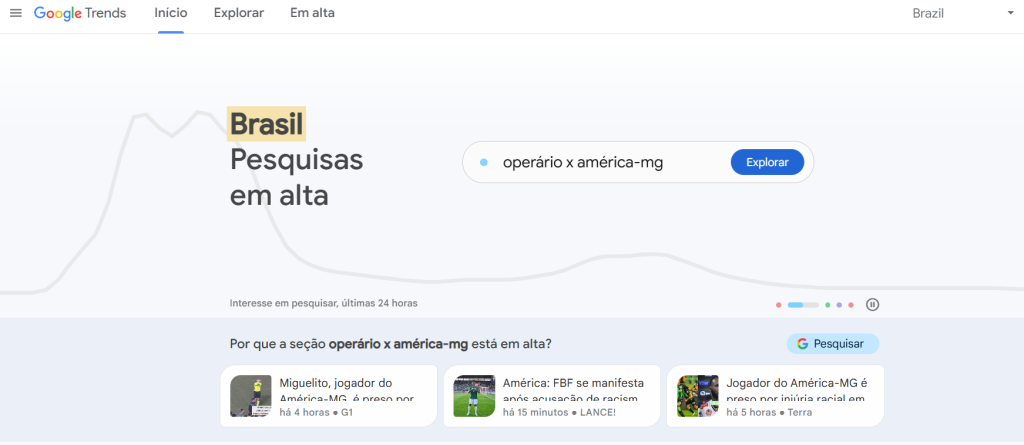Switch to the Início tab

pos(170,13)
